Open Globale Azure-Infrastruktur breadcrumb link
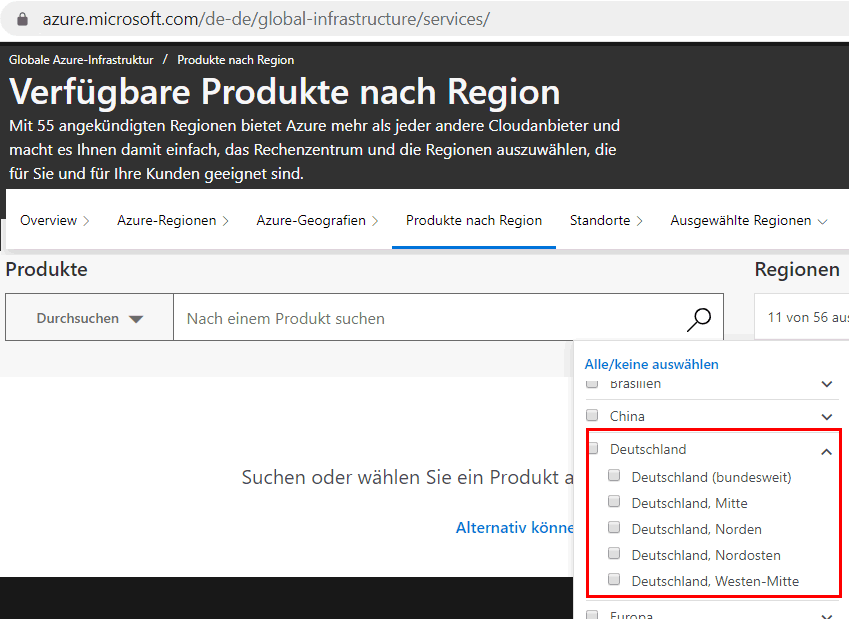 [x=81, y=60]
